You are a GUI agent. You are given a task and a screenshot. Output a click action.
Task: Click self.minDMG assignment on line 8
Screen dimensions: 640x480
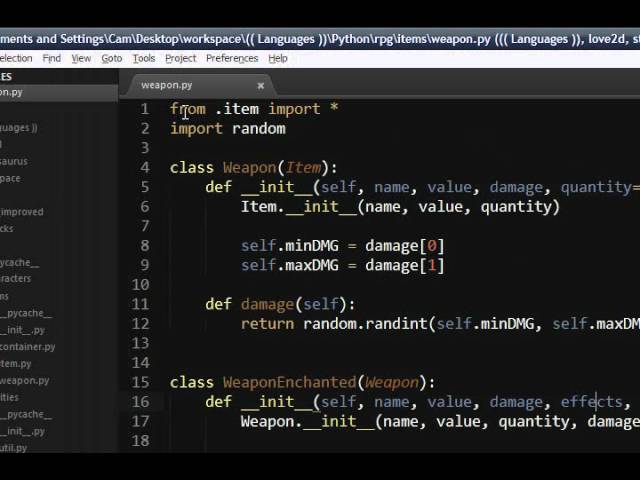pos(342,246)
